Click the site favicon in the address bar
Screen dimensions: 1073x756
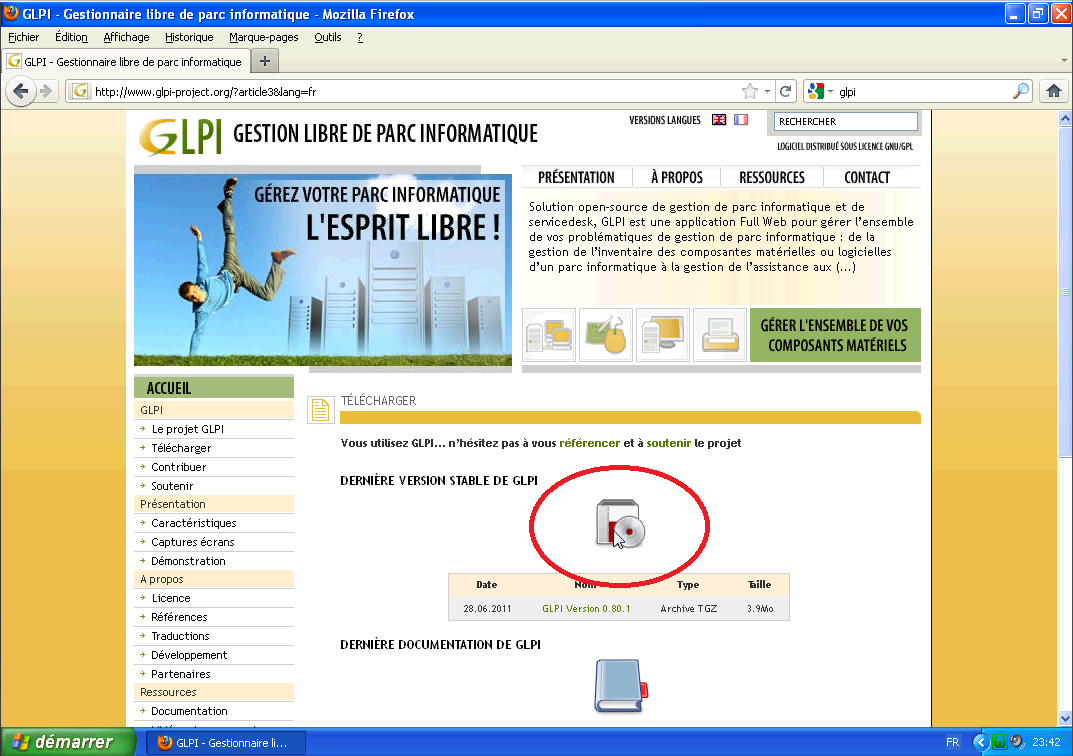pyautogui.click(x=80, y=91)
